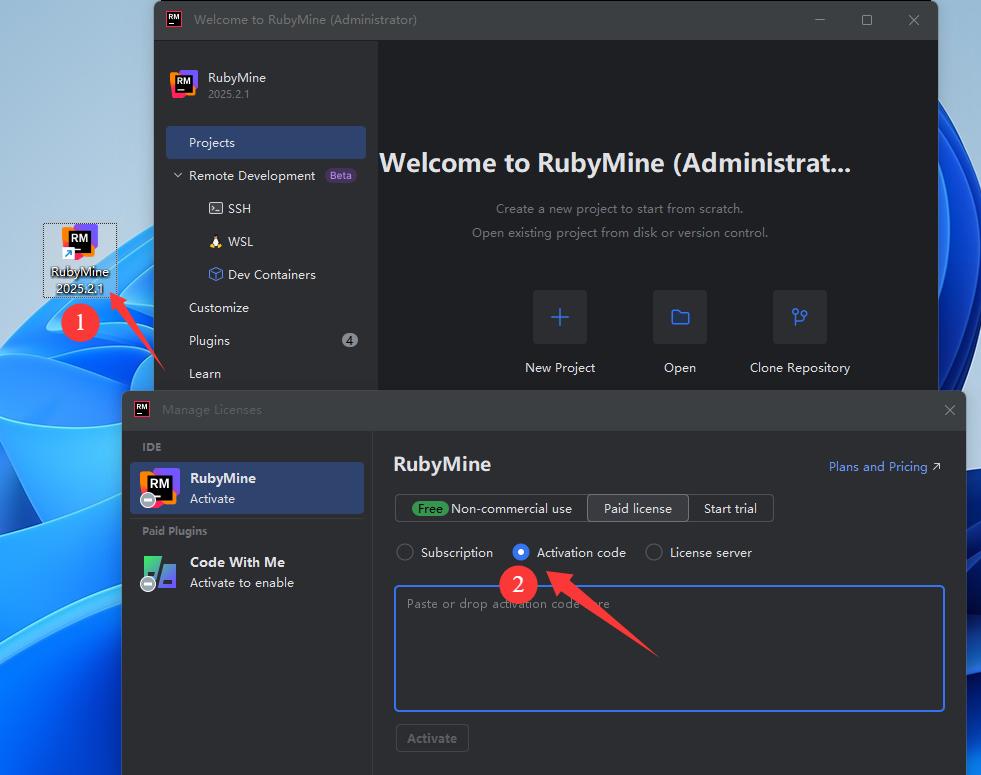Click the RubyMine product icon in licenses list
981x775 pixels.
click(x=160, y=488)
